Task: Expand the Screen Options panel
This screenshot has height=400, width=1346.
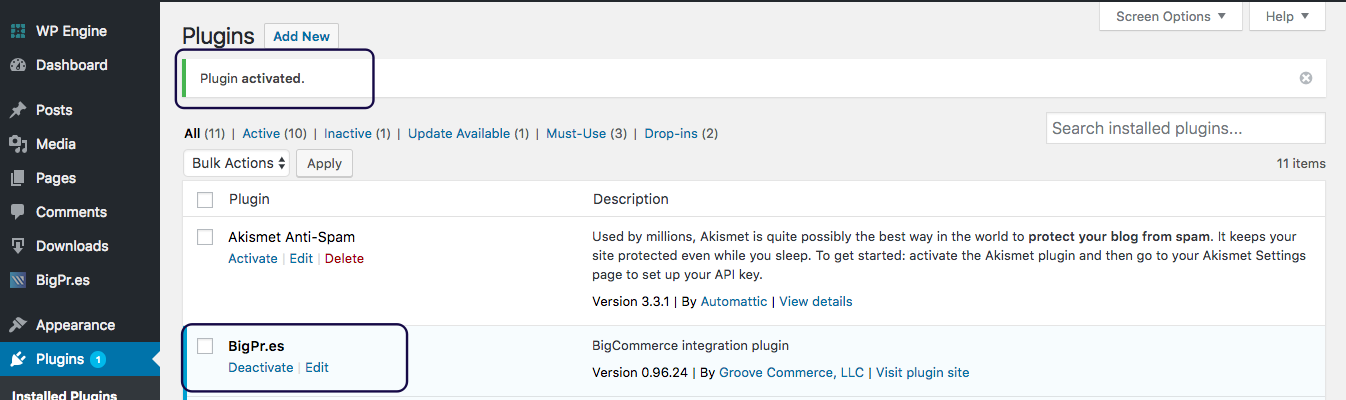Action: point(1171,16)
